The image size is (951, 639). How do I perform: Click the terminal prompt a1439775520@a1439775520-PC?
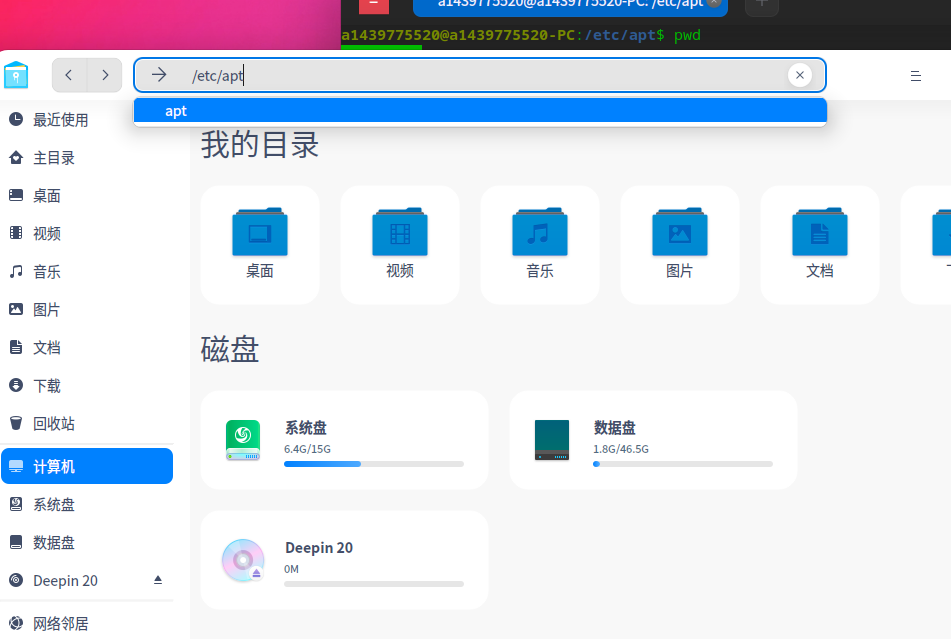tap(458, 35)
